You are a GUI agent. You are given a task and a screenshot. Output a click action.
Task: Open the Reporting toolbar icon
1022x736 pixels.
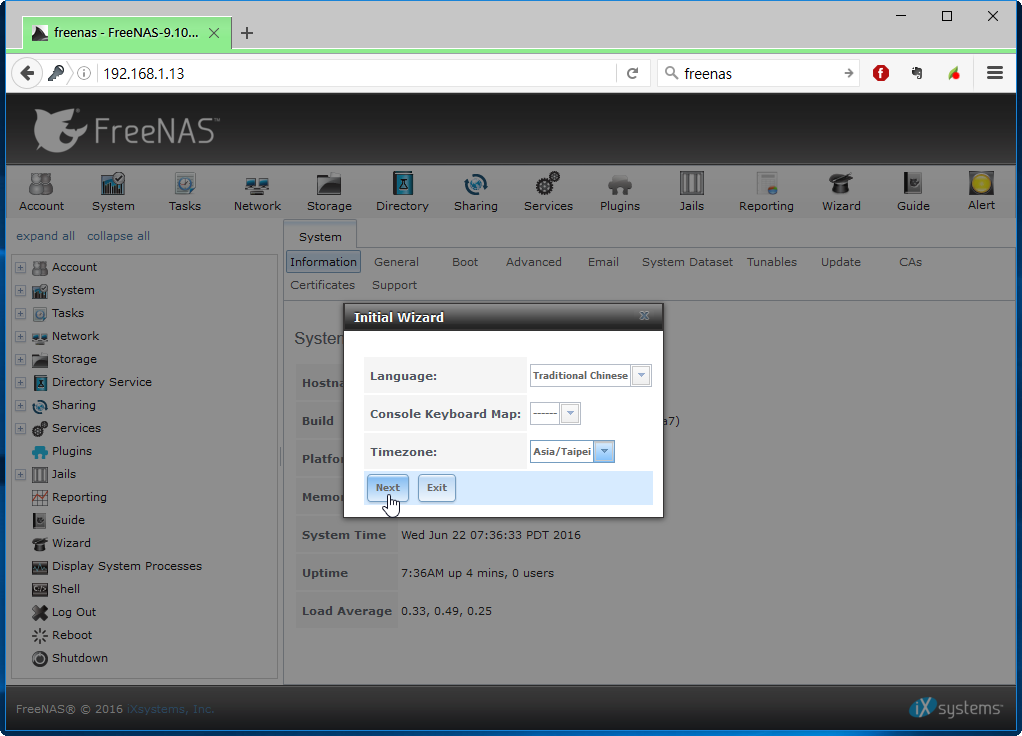point(766,192)
